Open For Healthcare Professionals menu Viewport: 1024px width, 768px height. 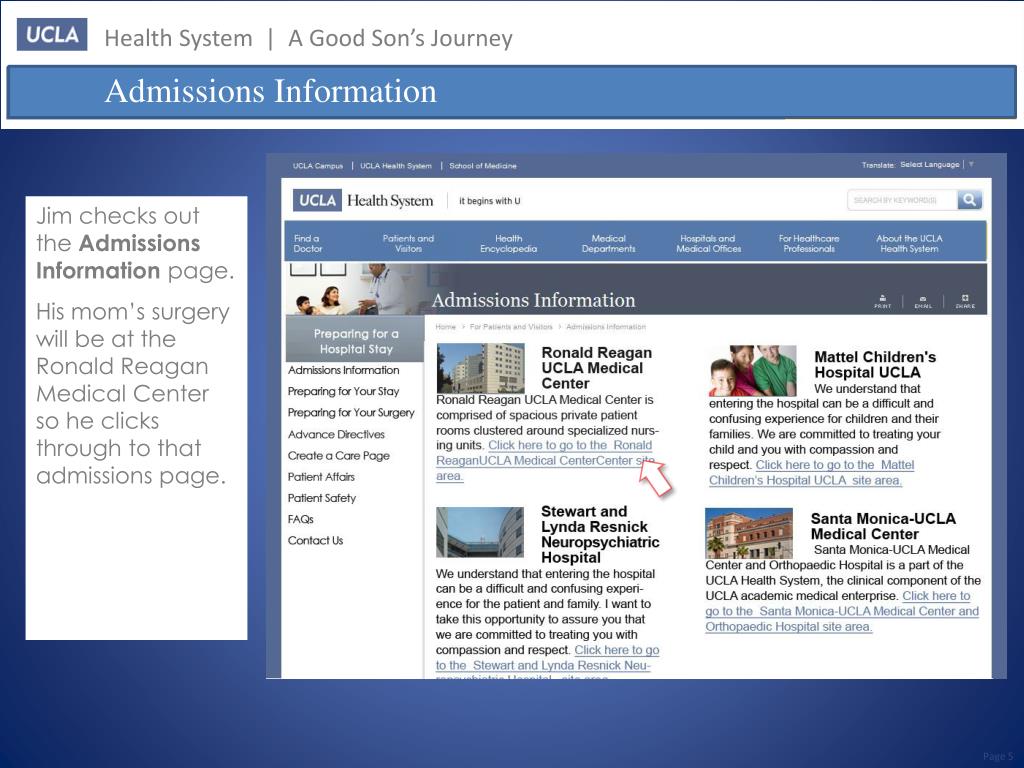(809, 244)
